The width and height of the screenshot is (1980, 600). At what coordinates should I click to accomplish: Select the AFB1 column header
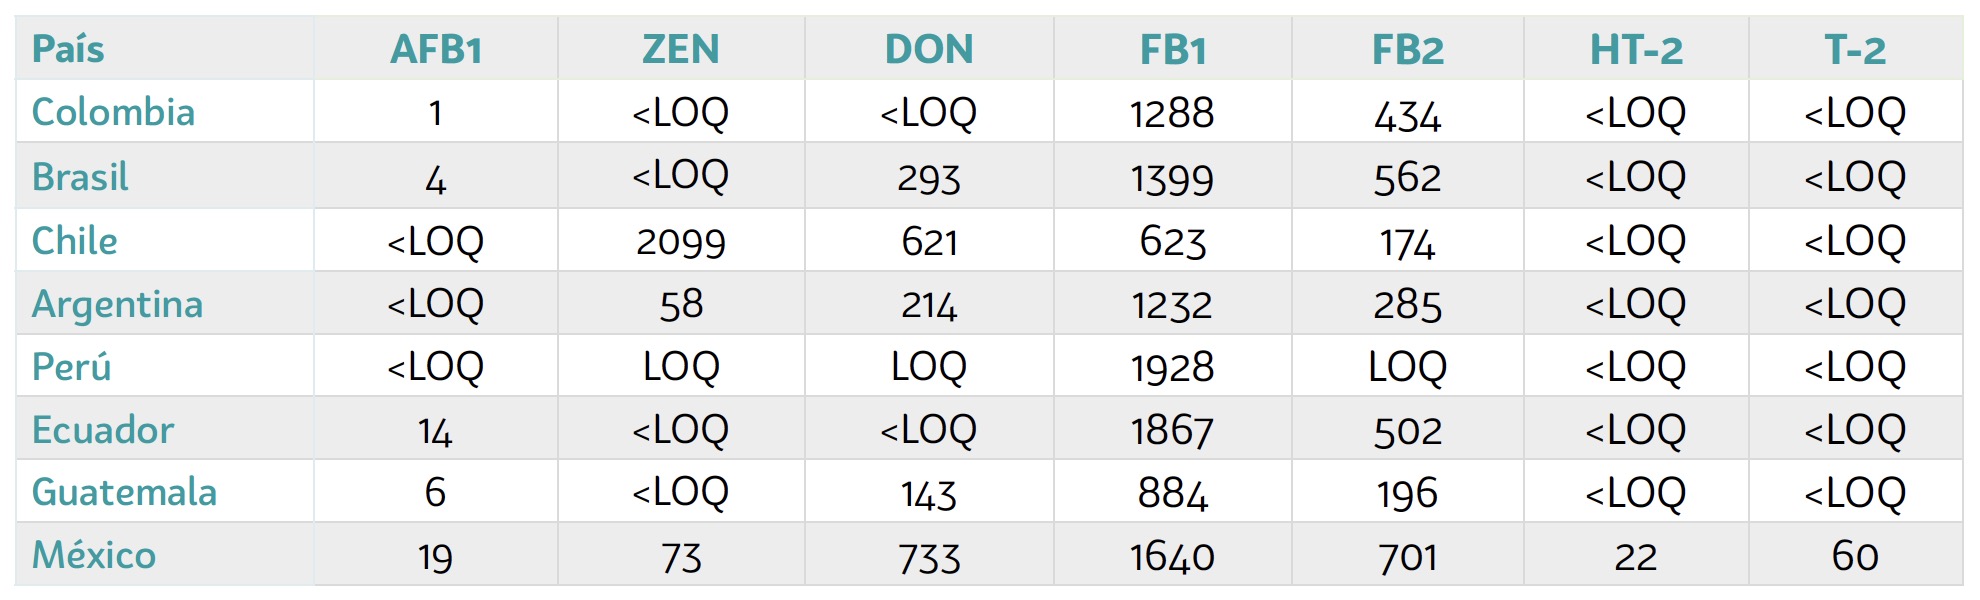tap(436, 49)
